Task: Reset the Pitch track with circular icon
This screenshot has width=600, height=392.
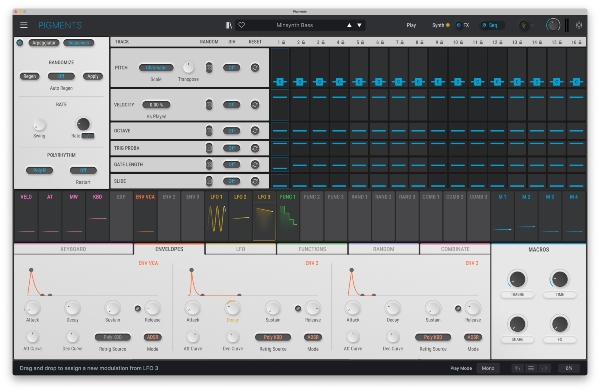Action: [255, 67]
